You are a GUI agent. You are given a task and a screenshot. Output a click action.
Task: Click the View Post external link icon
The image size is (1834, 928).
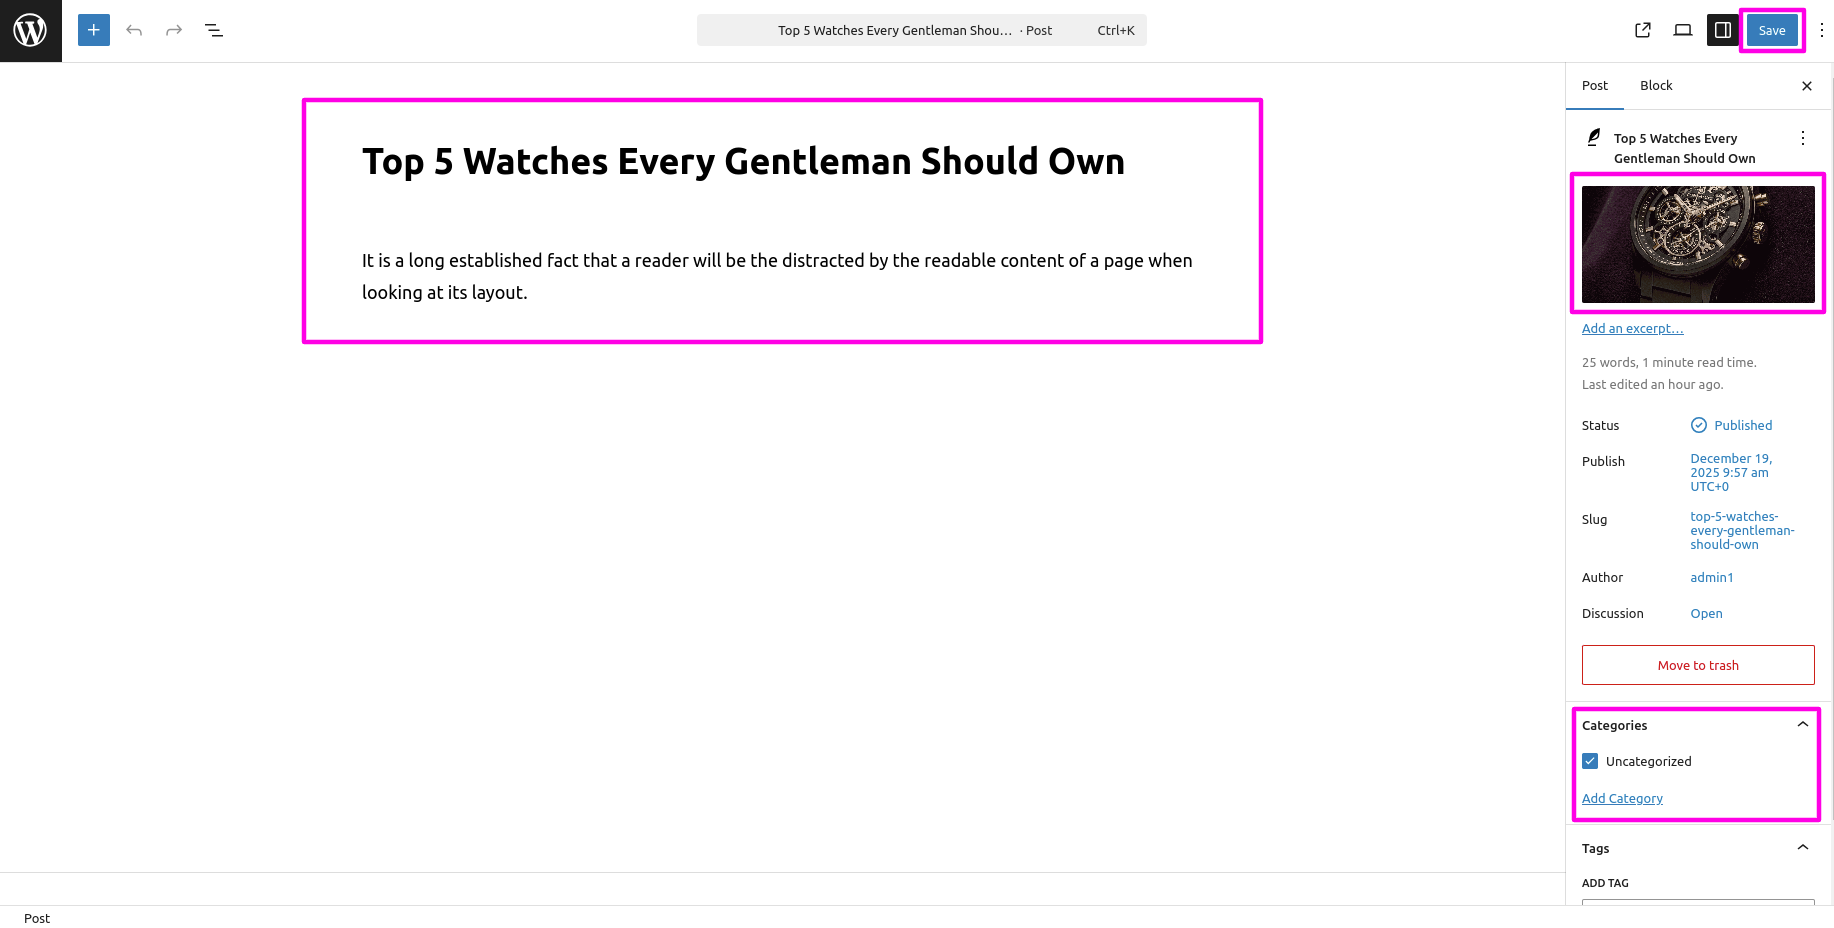pos(1643,30)
